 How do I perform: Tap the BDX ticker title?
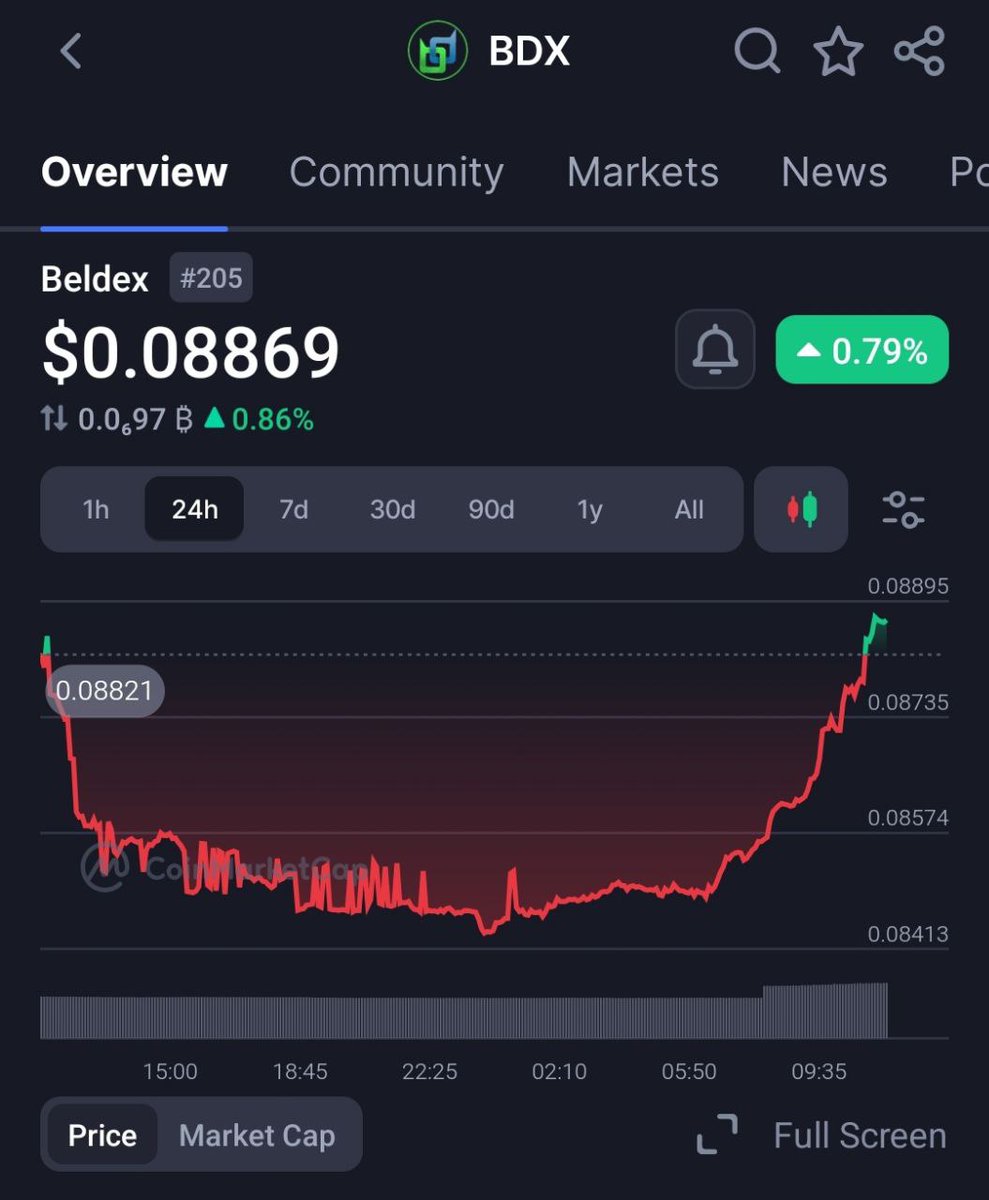click(x=529, y=51)
